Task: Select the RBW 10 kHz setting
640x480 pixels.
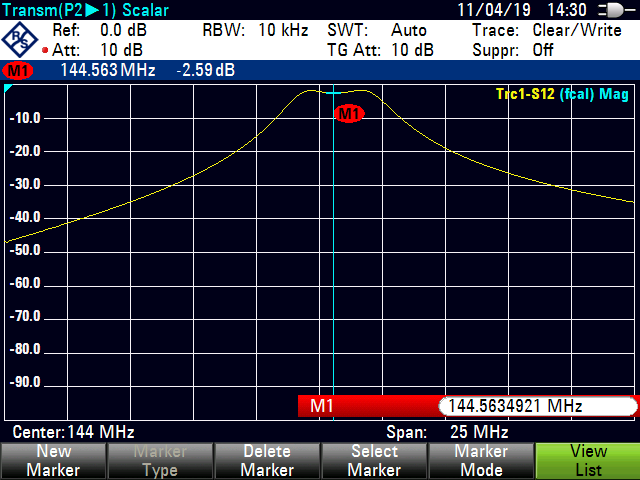Action: click(x=255, y=30)
